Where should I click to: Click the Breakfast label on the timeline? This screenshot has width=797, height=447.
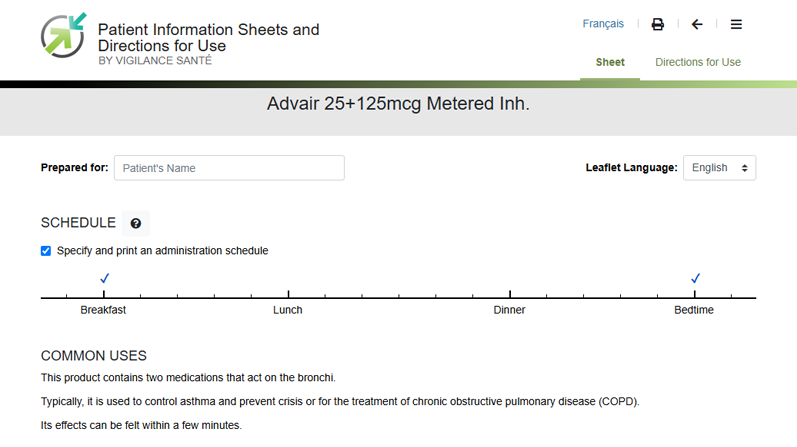103,310
